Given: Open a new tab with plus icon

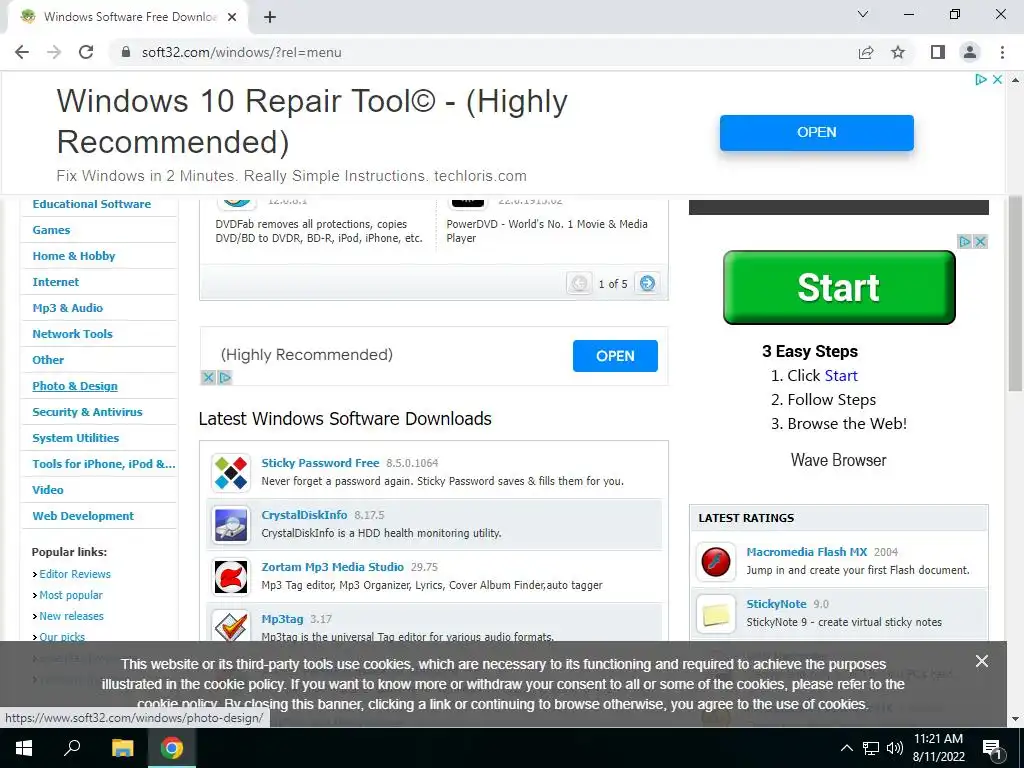Looking at the screenshot, I should (270, 17).
